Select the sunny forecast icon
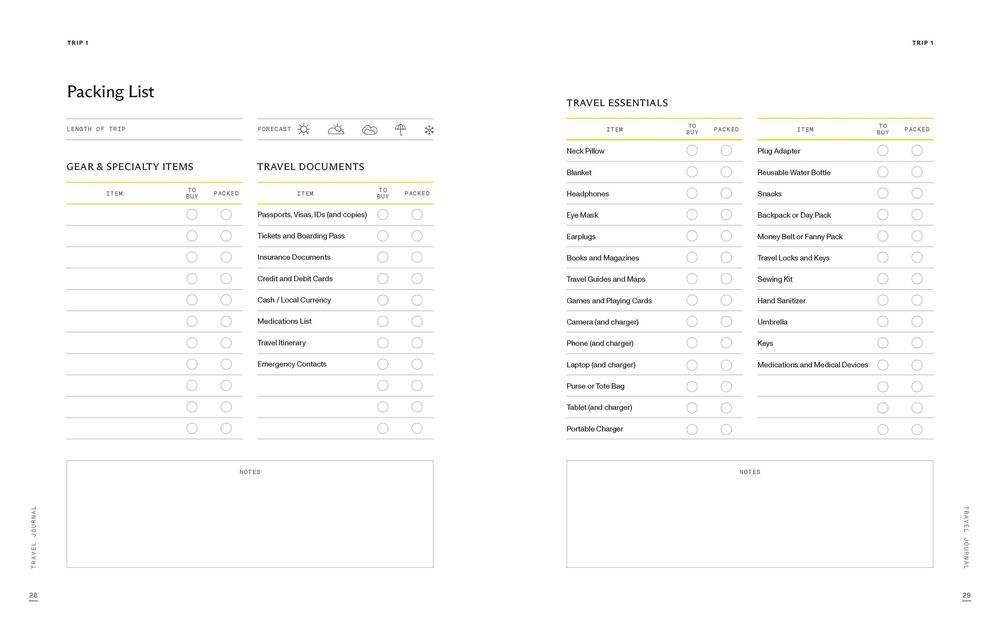This screenshot has height=636, width=1000. (x=304, y=129)
